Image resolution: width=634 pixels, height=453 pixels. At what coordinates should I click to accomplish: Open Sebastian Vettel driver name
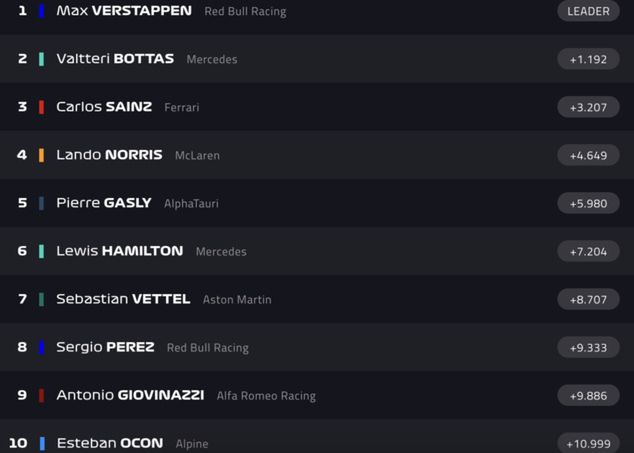point(123,299)
